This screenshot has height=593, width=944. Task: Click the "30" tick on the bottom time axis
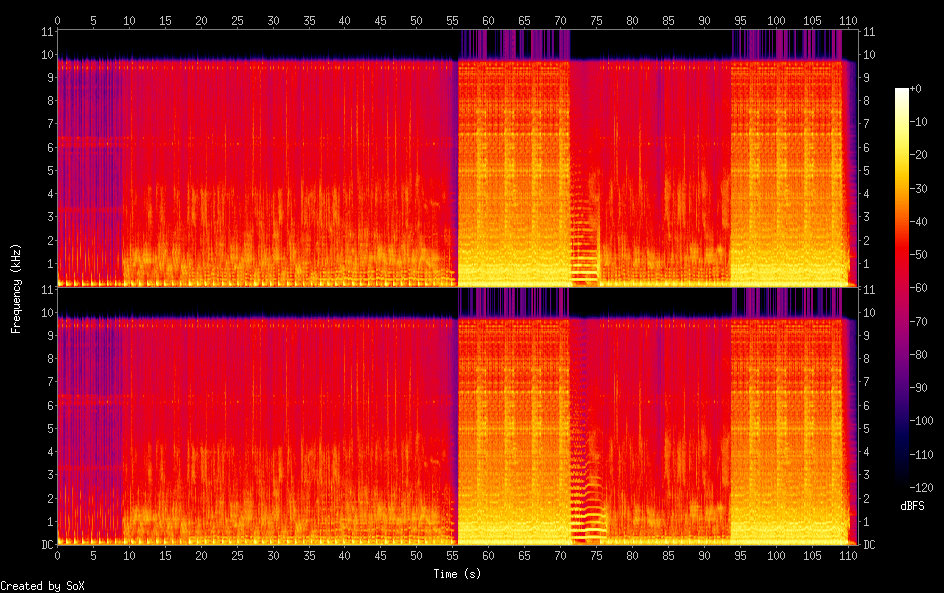[x=273, y=555]
